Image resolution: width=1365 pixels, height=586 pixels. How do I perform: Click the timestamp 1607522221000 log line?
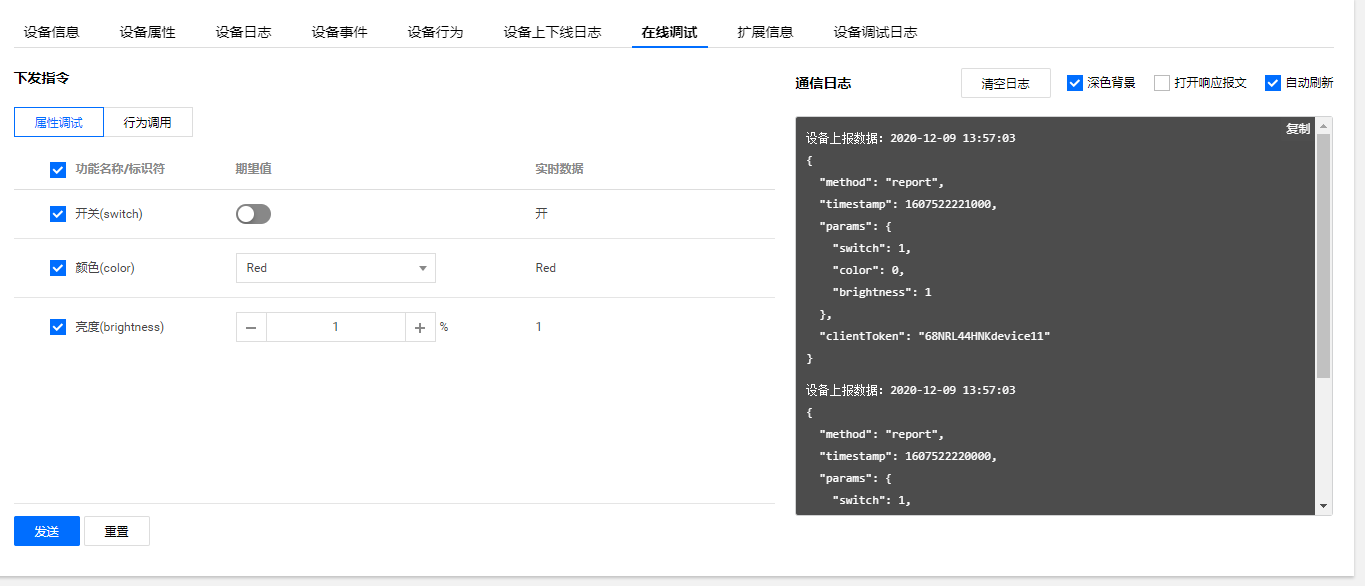click(x=908, y=204)
